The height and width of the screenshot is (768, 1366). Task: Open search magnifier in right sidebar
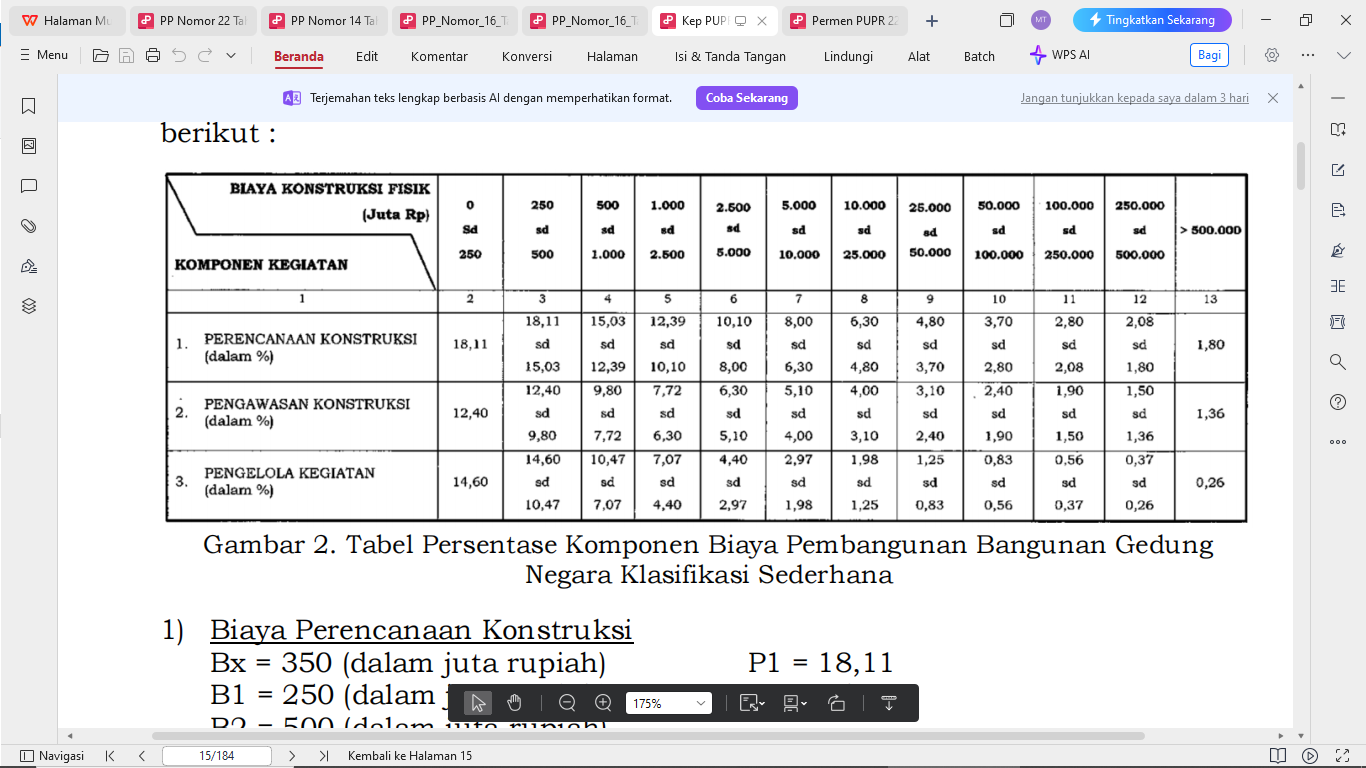pyautogui.click(x=1338, y=361)
